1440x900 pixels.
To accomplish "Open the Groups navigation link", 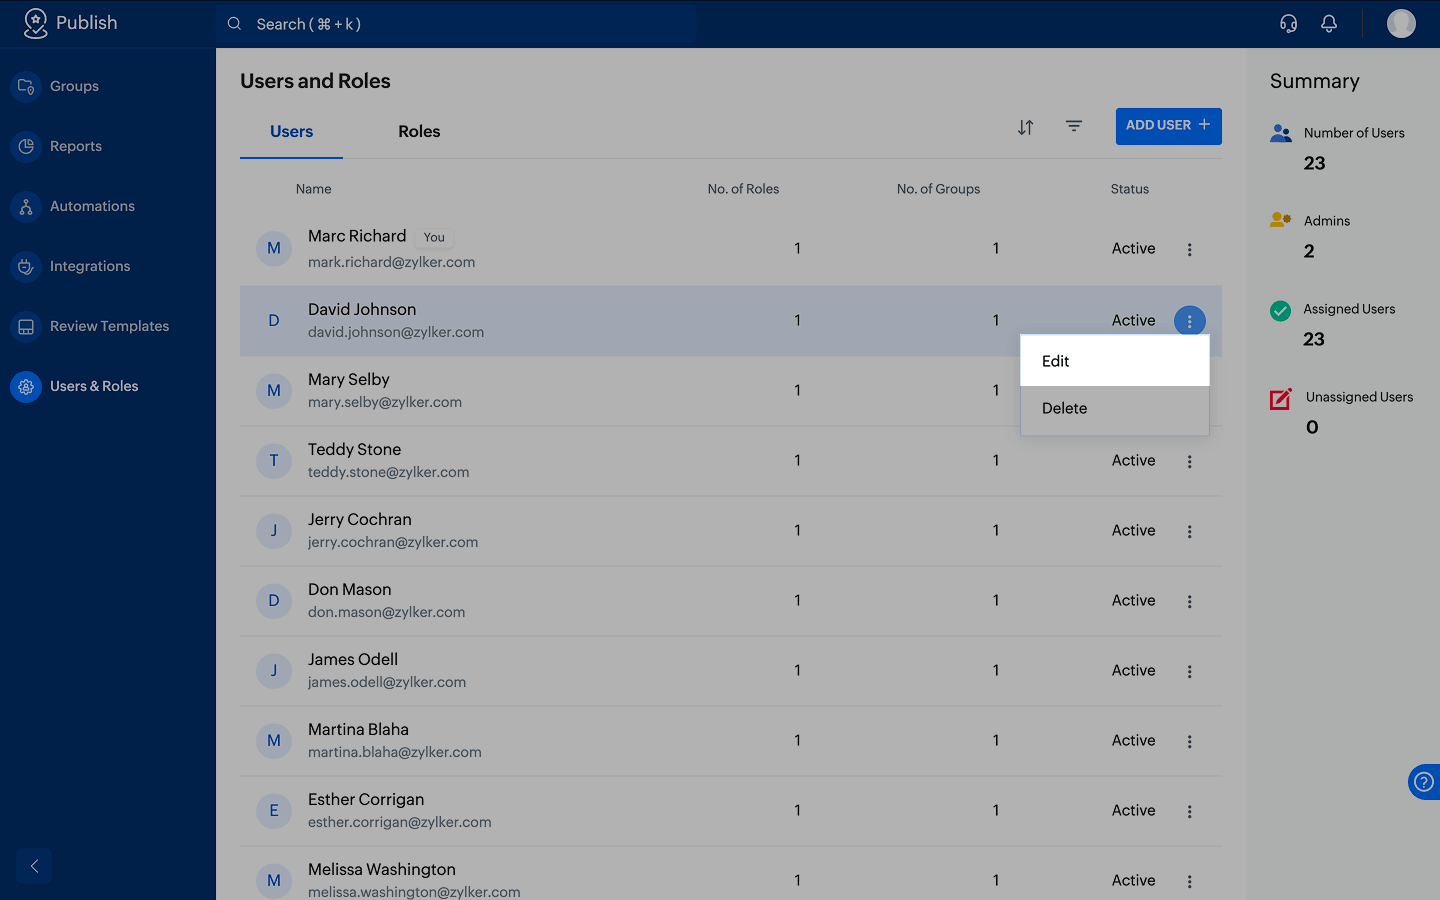I will click(74, 86).
